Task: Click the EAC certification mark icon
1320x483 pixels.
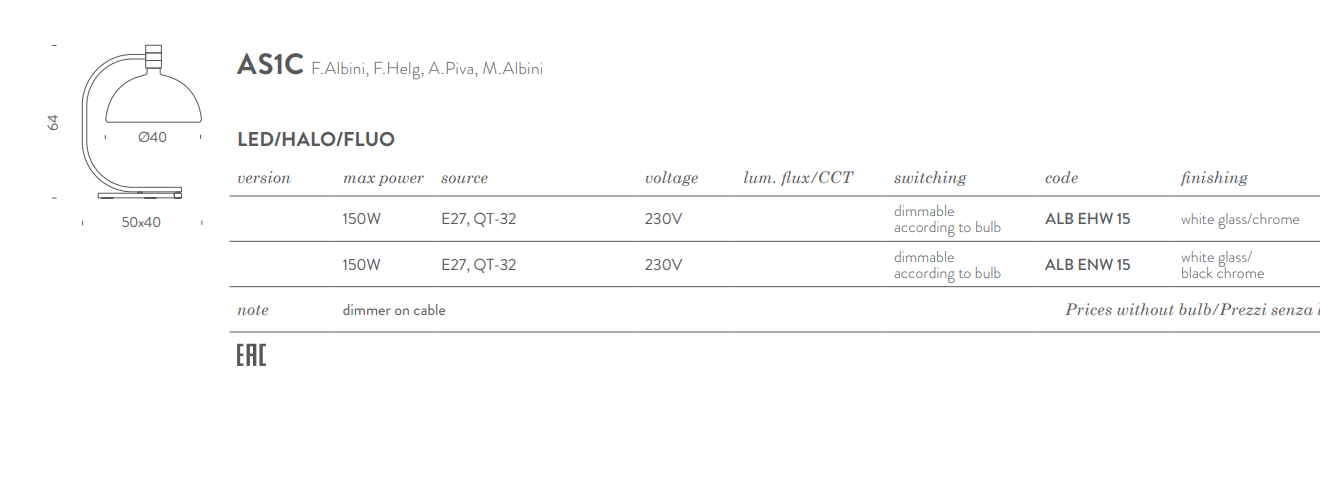Action: point(251,355)
